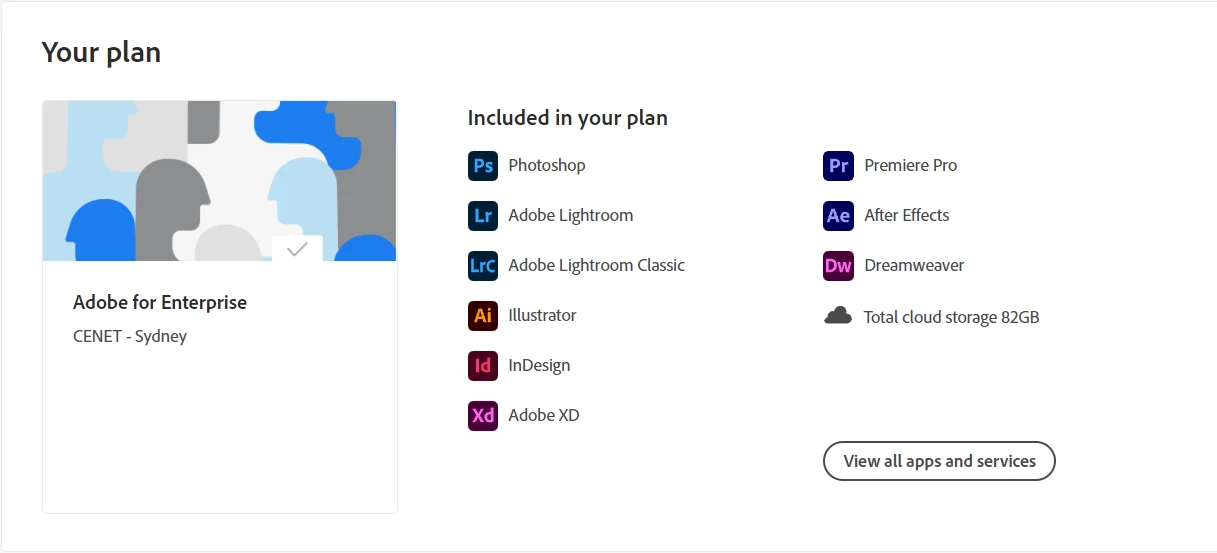Click the Illustrator Ai icon
Screen dimensions: 1217x553
pos(483,315)
